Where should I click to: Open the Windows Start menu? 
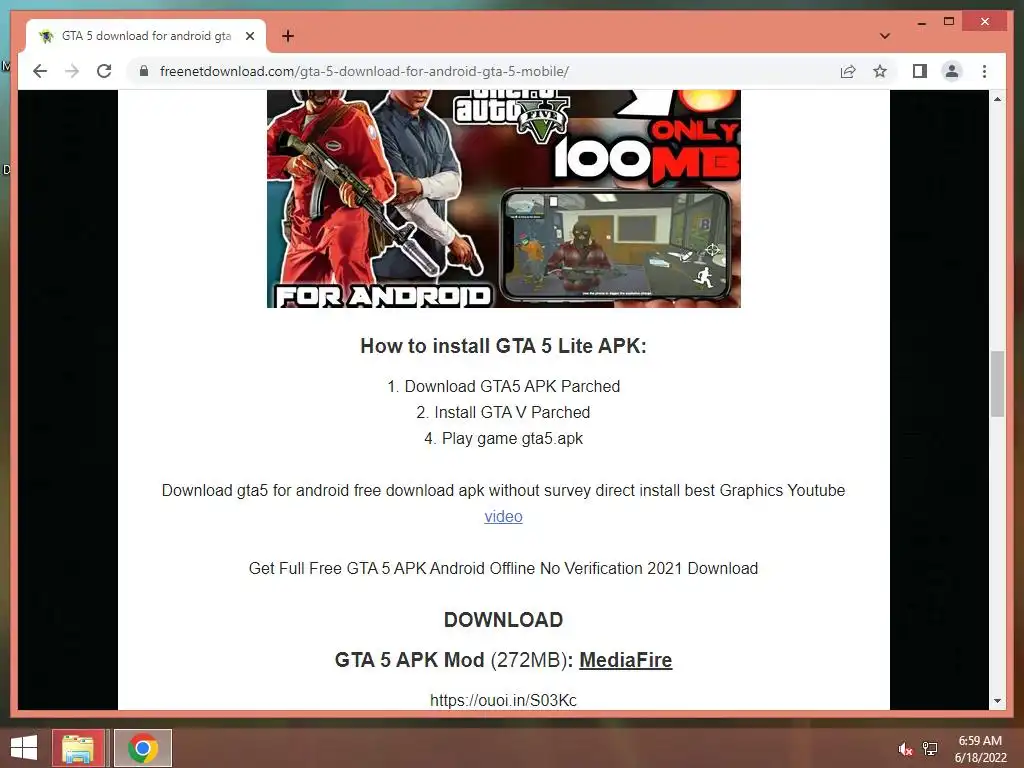point(24,748)
